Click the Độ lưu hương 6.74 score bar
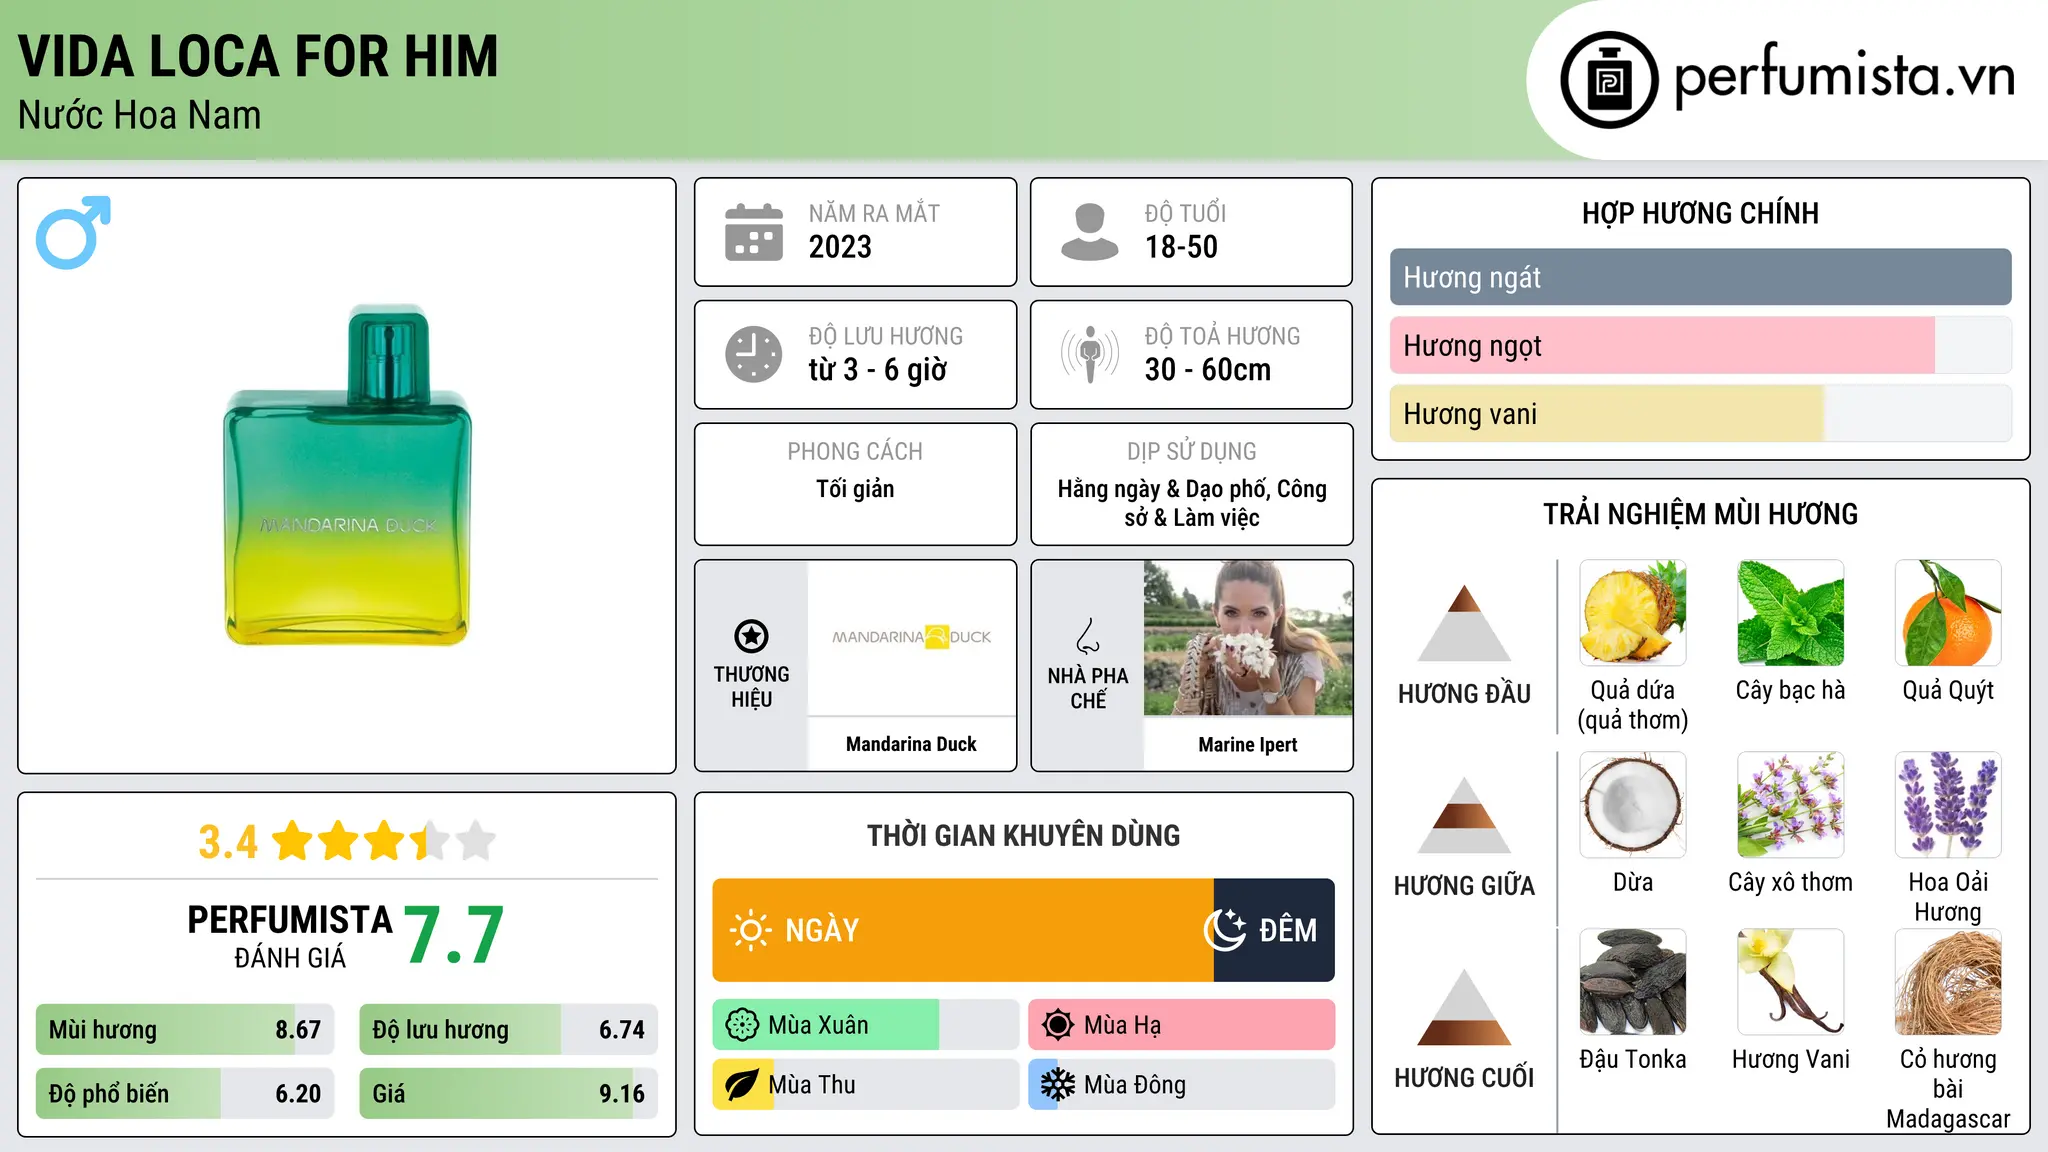The image size is (2048, 1152). [x=508, y=1030]
